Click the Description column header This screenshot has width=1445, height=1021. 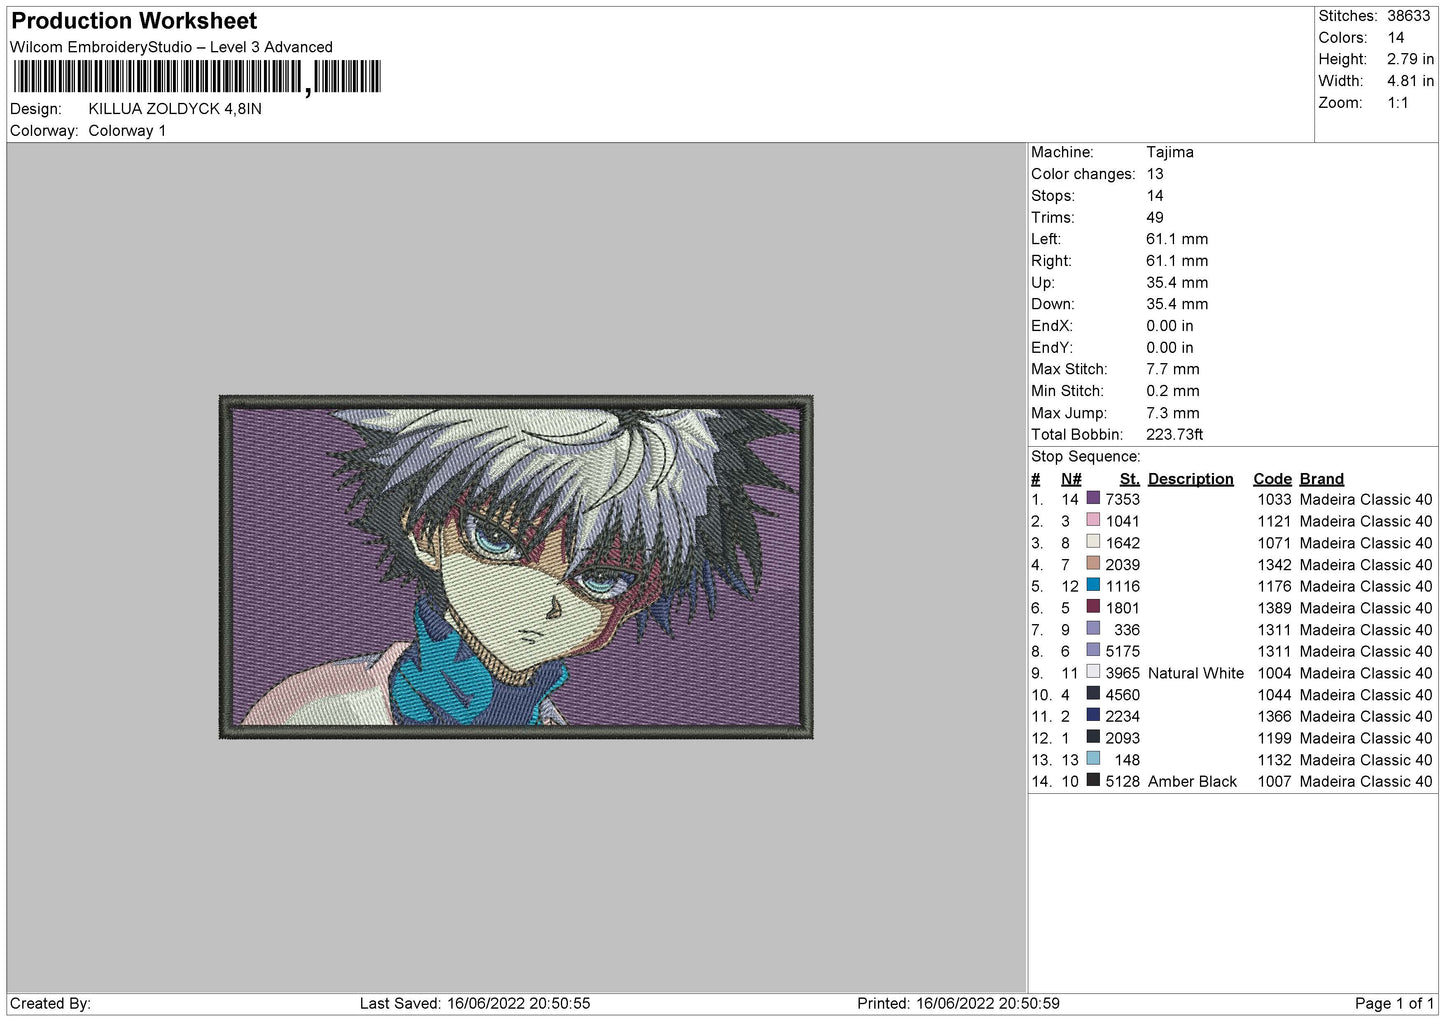[x=1189, y=479]
